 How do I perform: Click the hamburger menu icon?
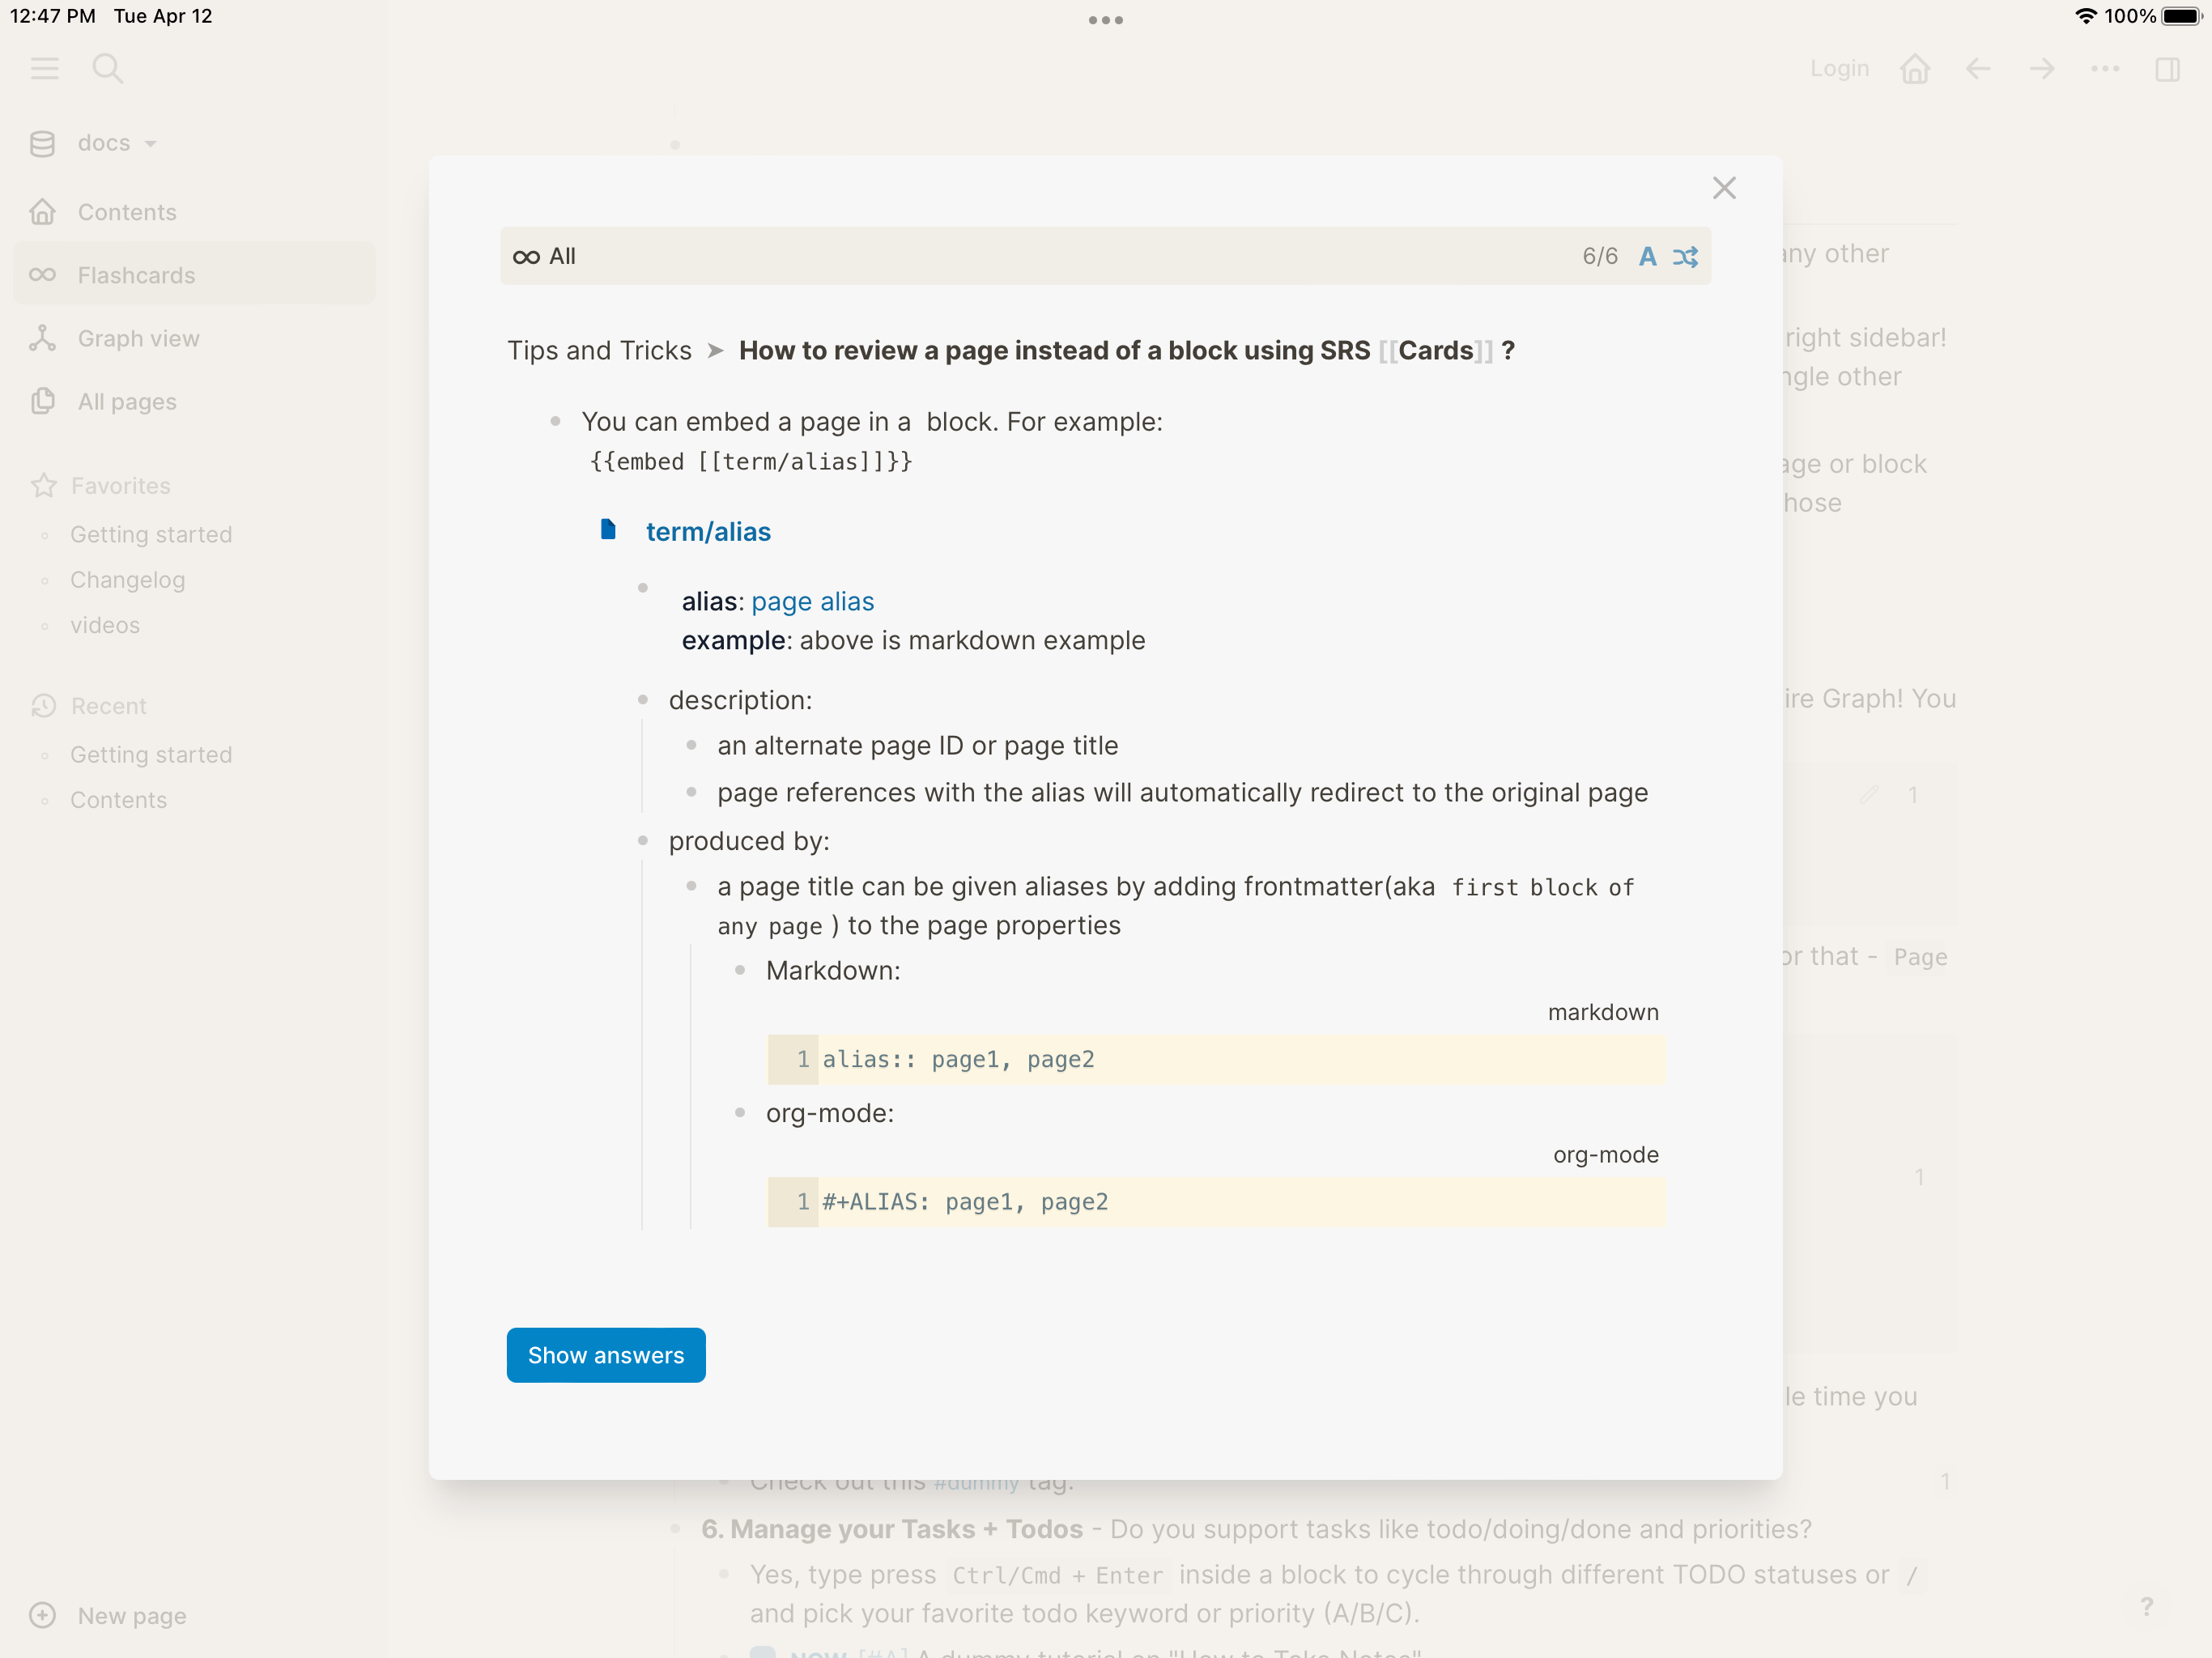[x=45, y=68]
